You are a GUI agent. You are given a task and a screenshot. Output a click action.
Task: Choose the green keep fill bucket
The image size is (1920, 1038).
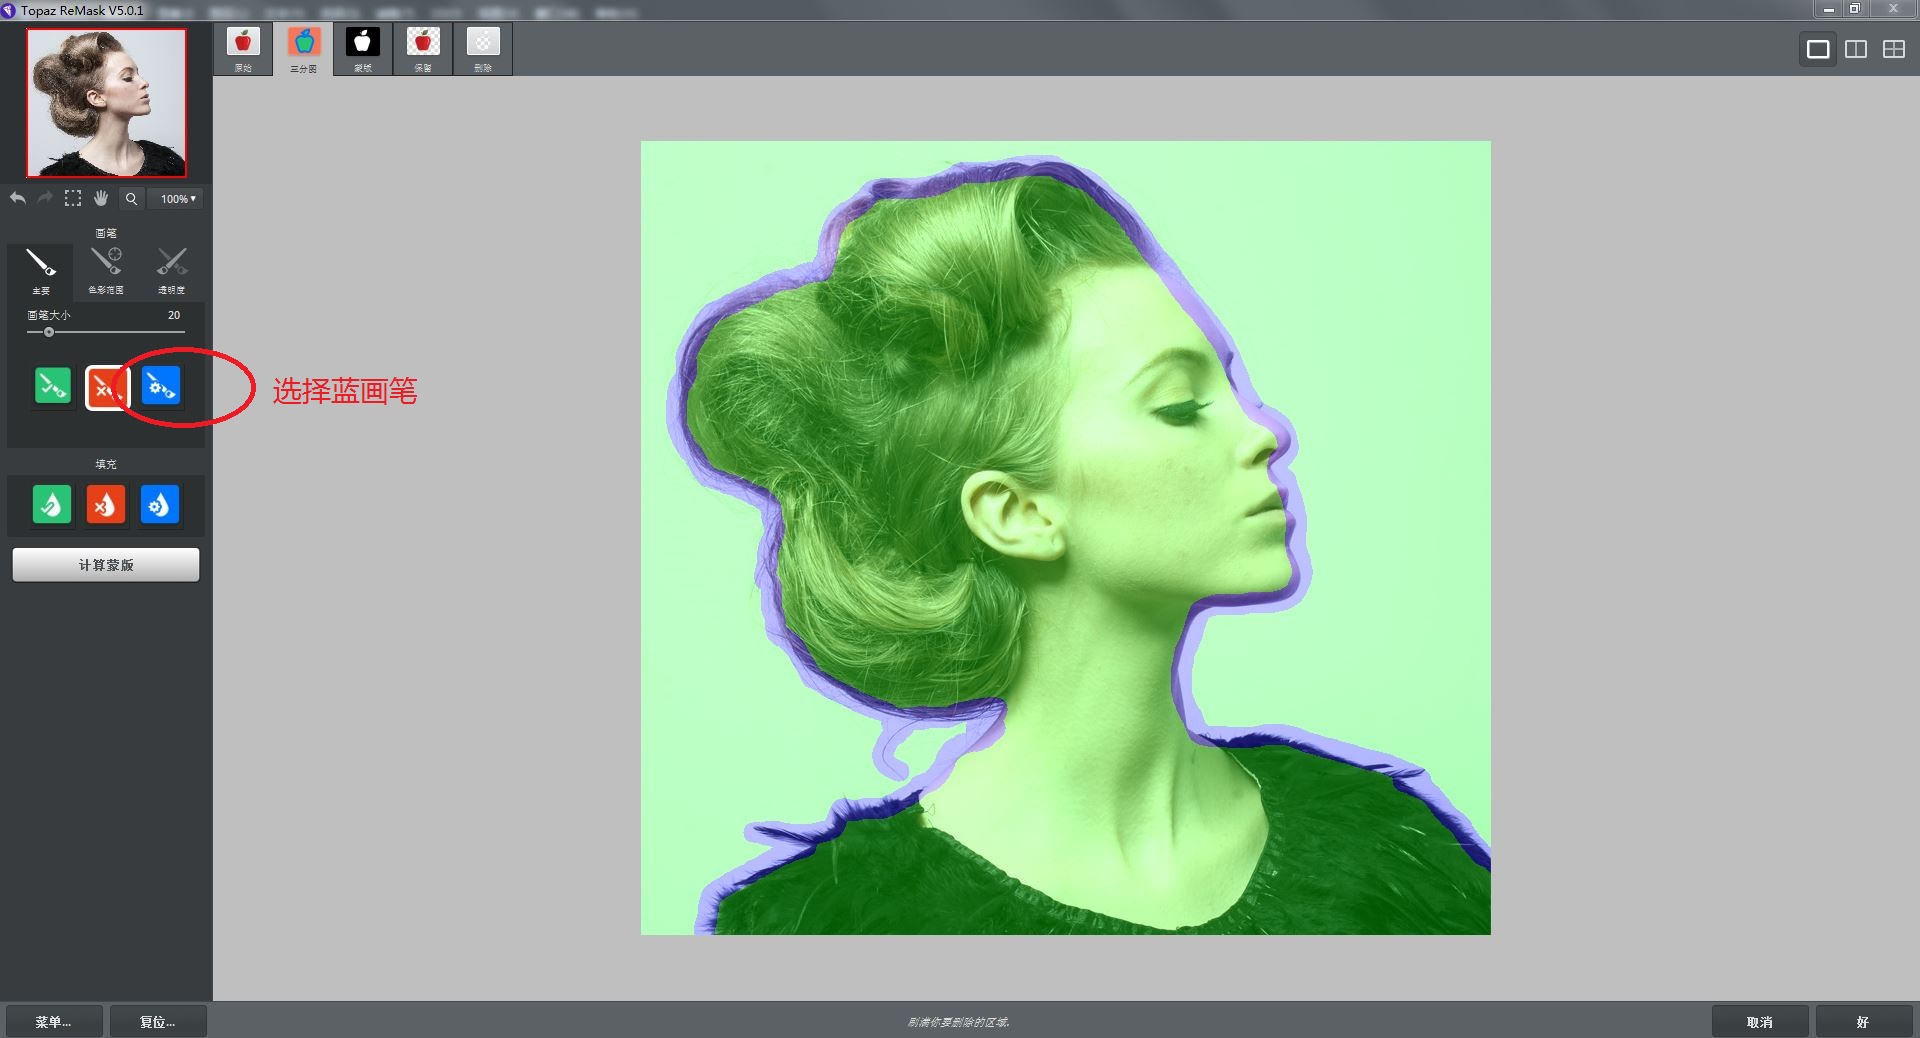pos(52,505)
